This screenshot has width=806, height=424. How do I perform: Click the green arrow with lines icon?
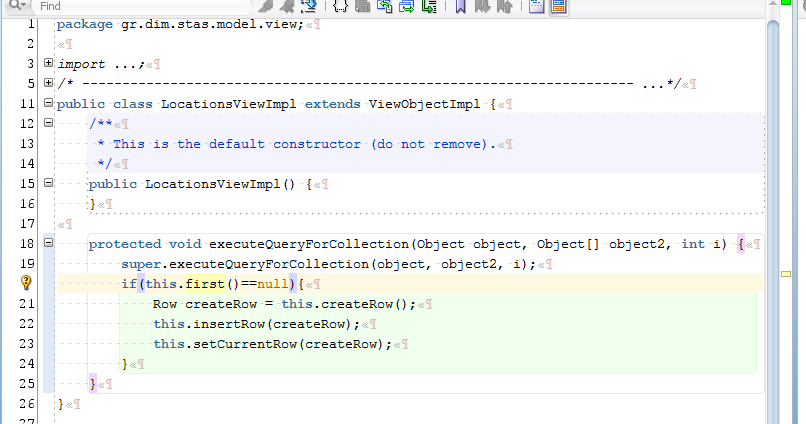tap(429, 6)
